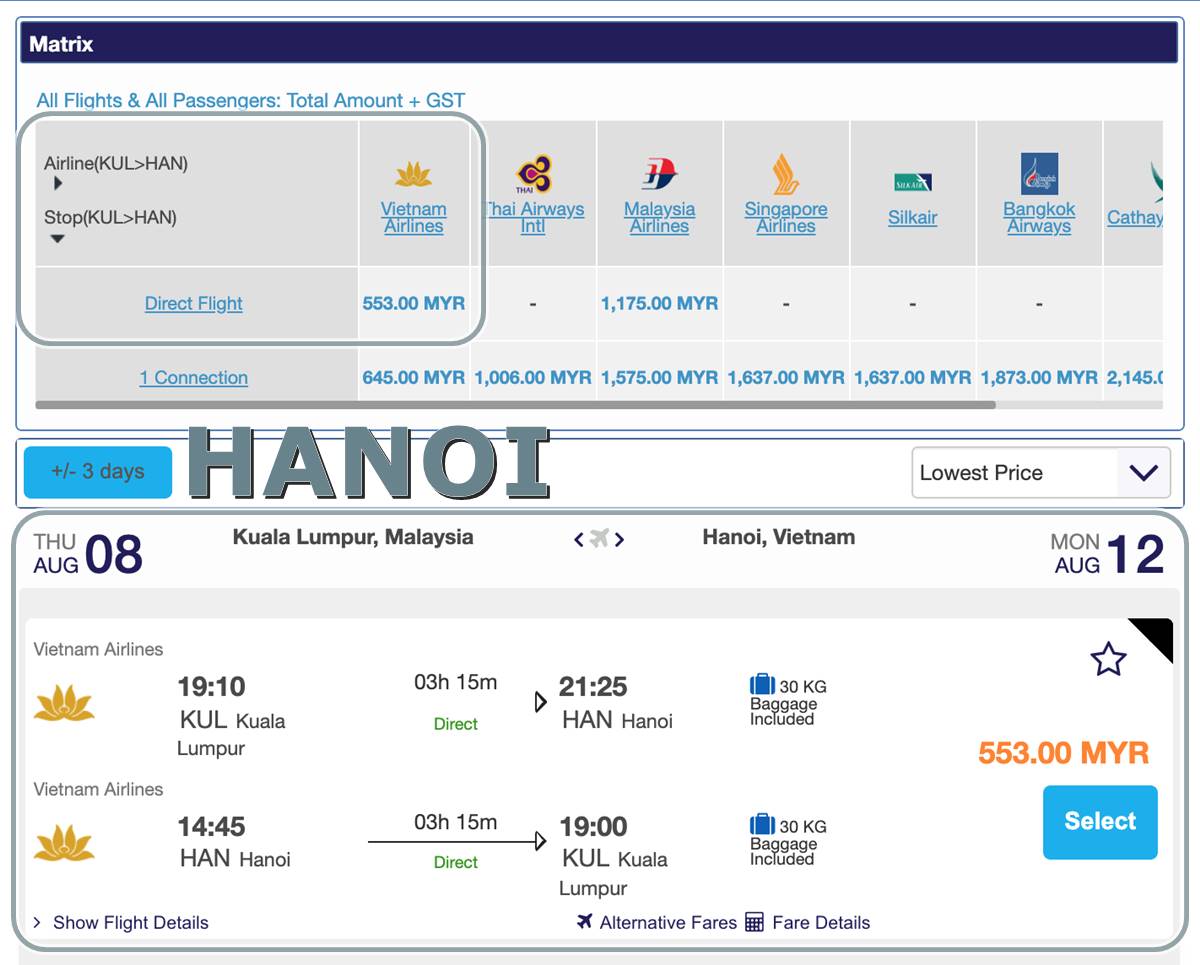Select the 553.00 MYR flight
Screen dimensions: 1200x965
pyautogui.click(x=1100, y=822)
